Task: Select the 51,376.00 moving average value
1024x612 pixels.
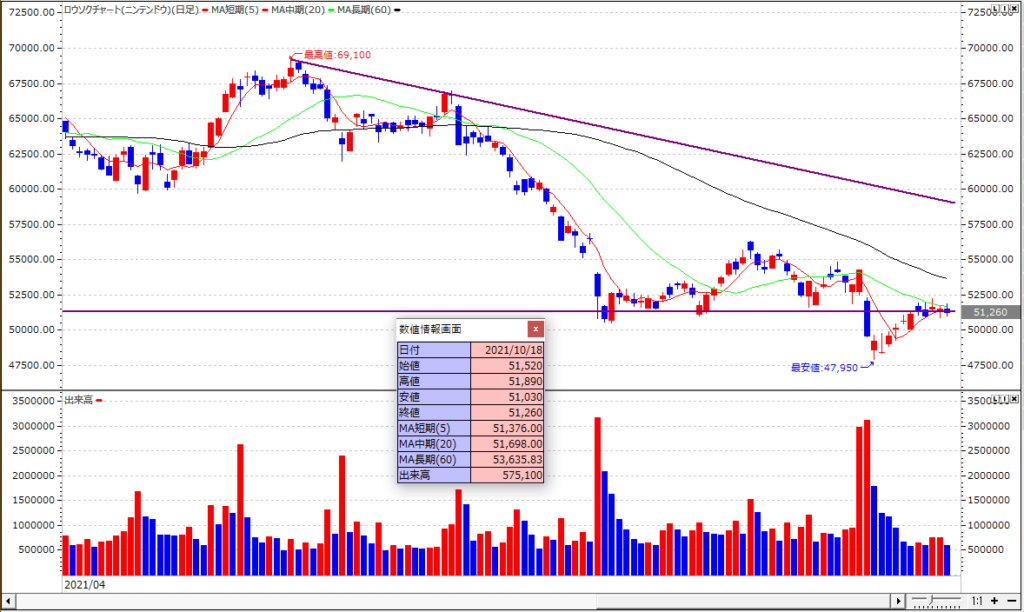Action: [507, 428]
